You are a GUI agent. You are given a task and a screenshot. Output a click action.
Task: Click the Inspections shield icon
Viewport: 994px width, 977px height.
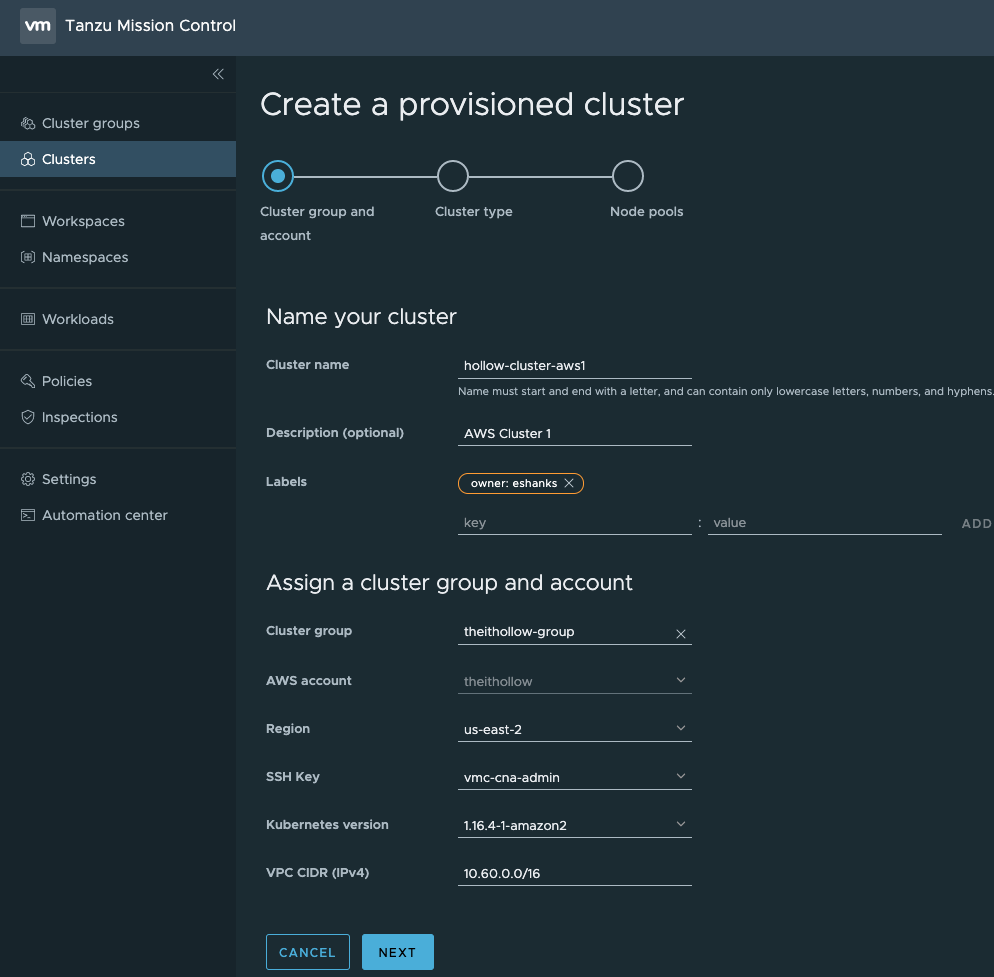tap(28, 418)
